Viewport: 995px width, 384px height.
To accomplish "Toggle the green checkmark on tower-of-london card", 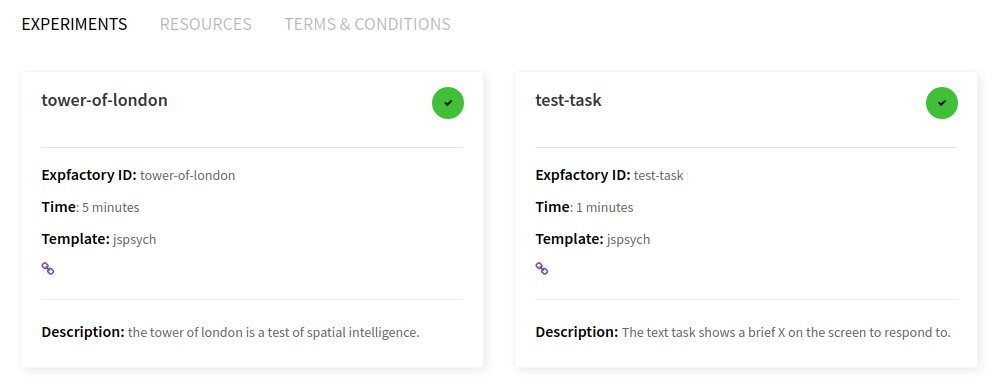I will (x=448, y=103).
